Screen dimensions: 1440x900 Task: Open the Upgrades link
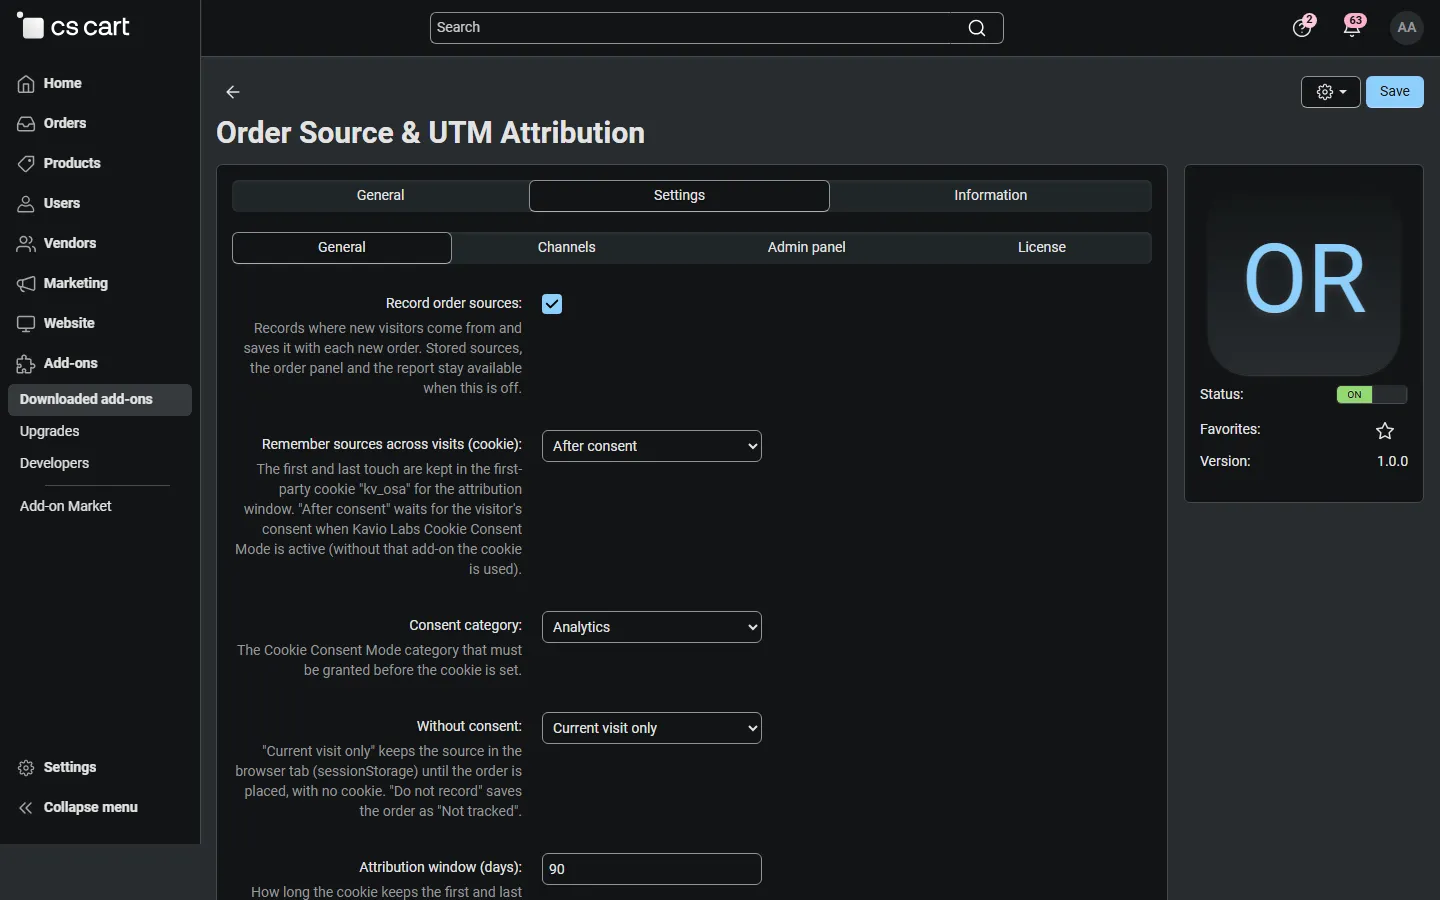pos(50,432)
